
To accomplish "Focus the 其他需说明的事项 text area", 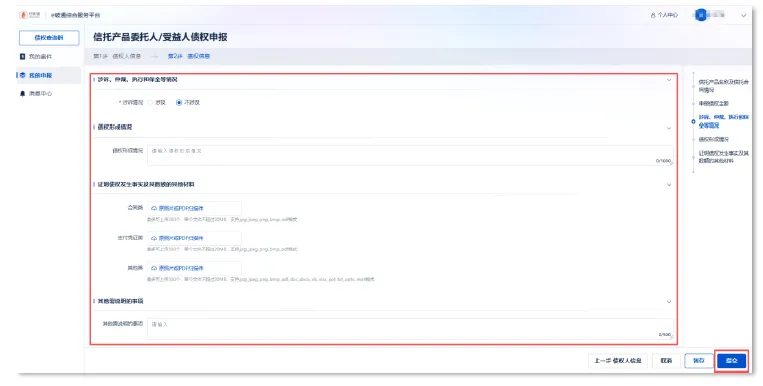I will (x=410, y=329).
